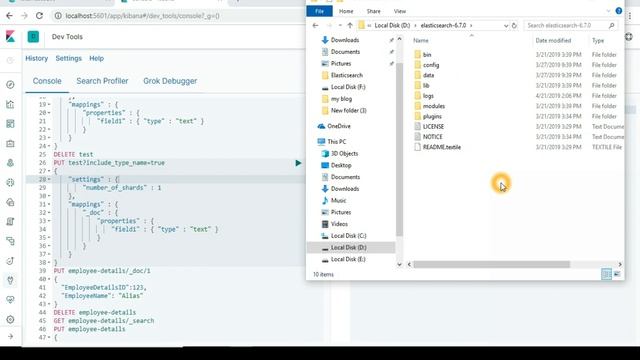Reload the browser page

[x=39, y=16]
